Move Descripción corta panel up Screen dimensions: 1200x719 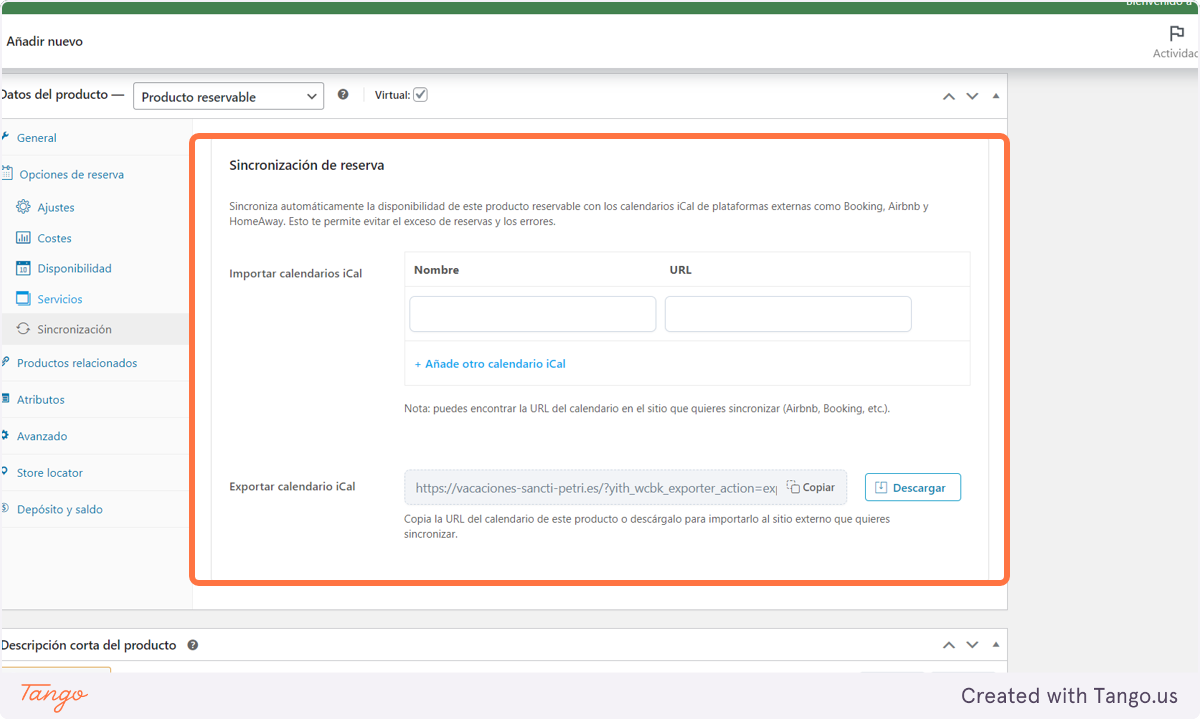click(949, 646)
